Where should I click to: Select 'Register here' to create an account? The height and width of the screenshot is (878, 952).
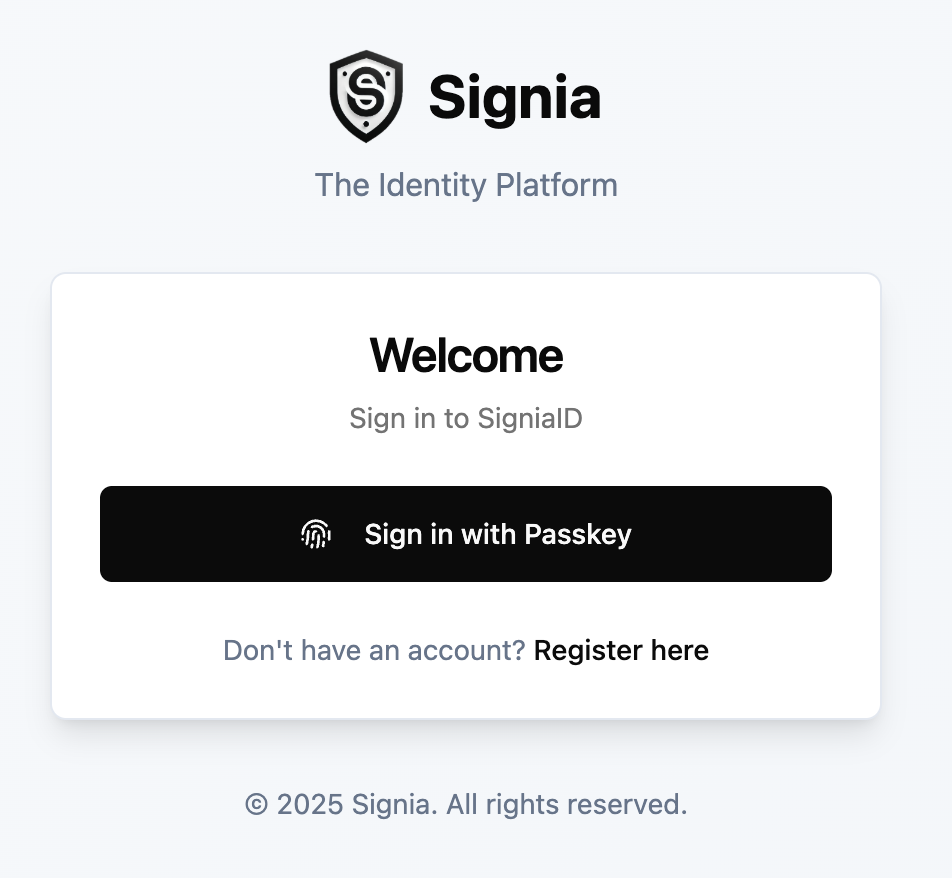pos(622,650)
